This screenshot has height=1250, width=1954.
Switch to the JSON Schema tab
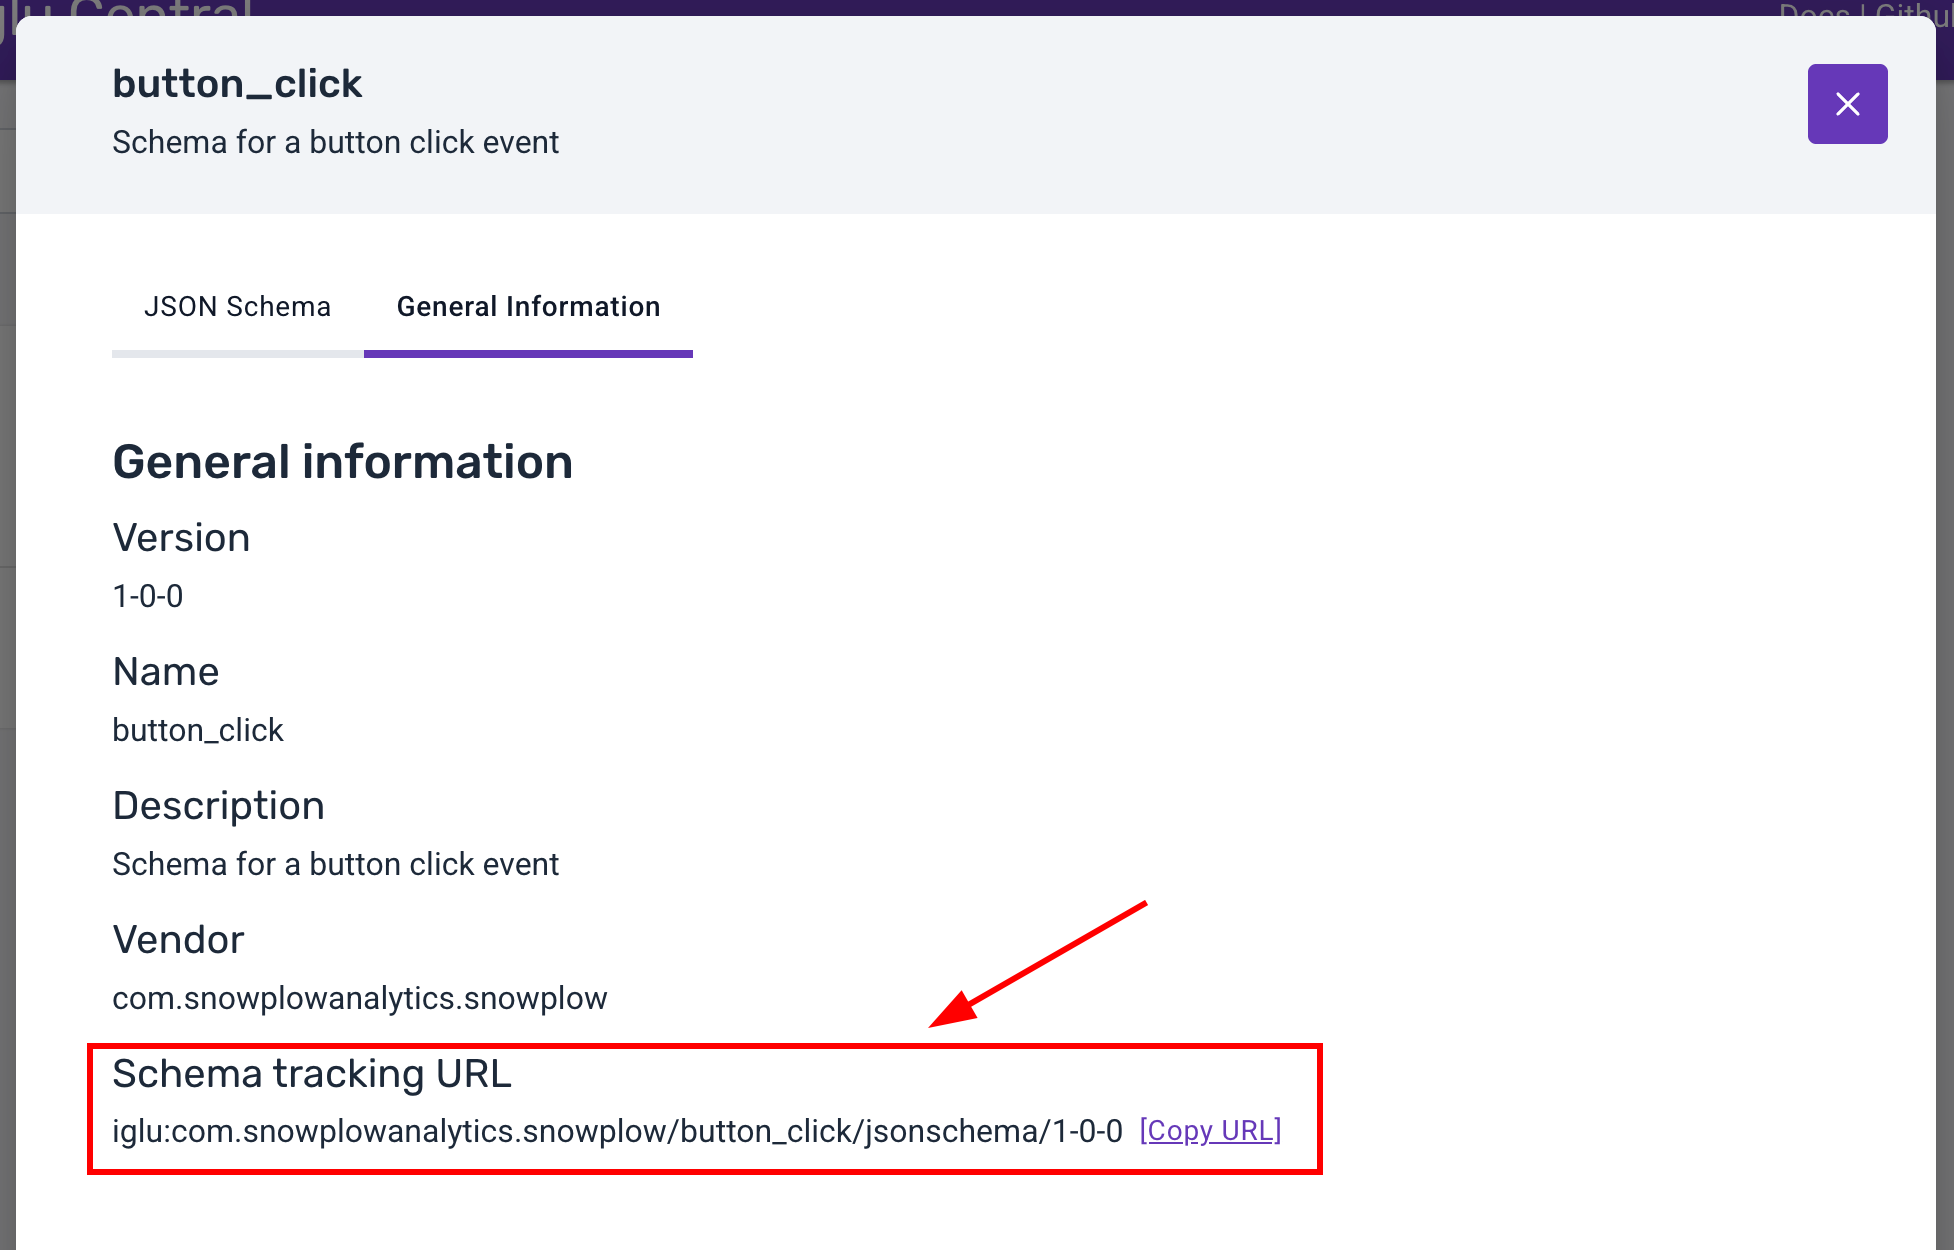(x=238, y=307)
